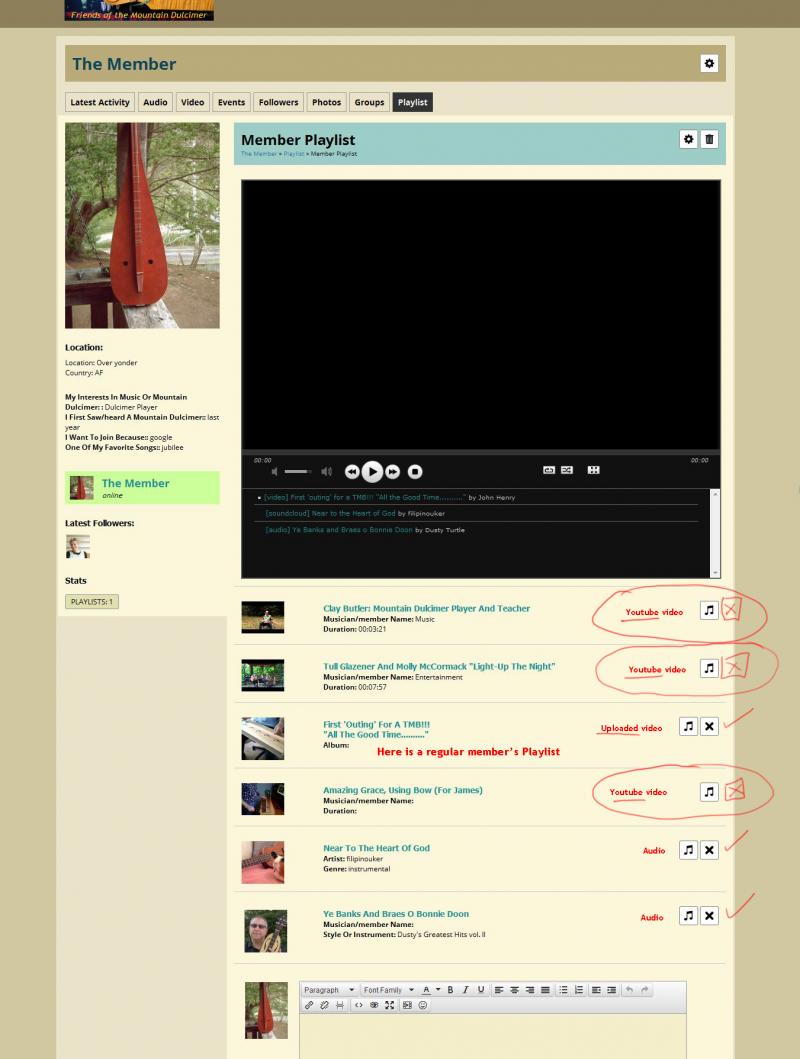Viewport: 800px width, 1059px height.
Task: Toggle shuffle mode in the player
Action: coord(567,470)
